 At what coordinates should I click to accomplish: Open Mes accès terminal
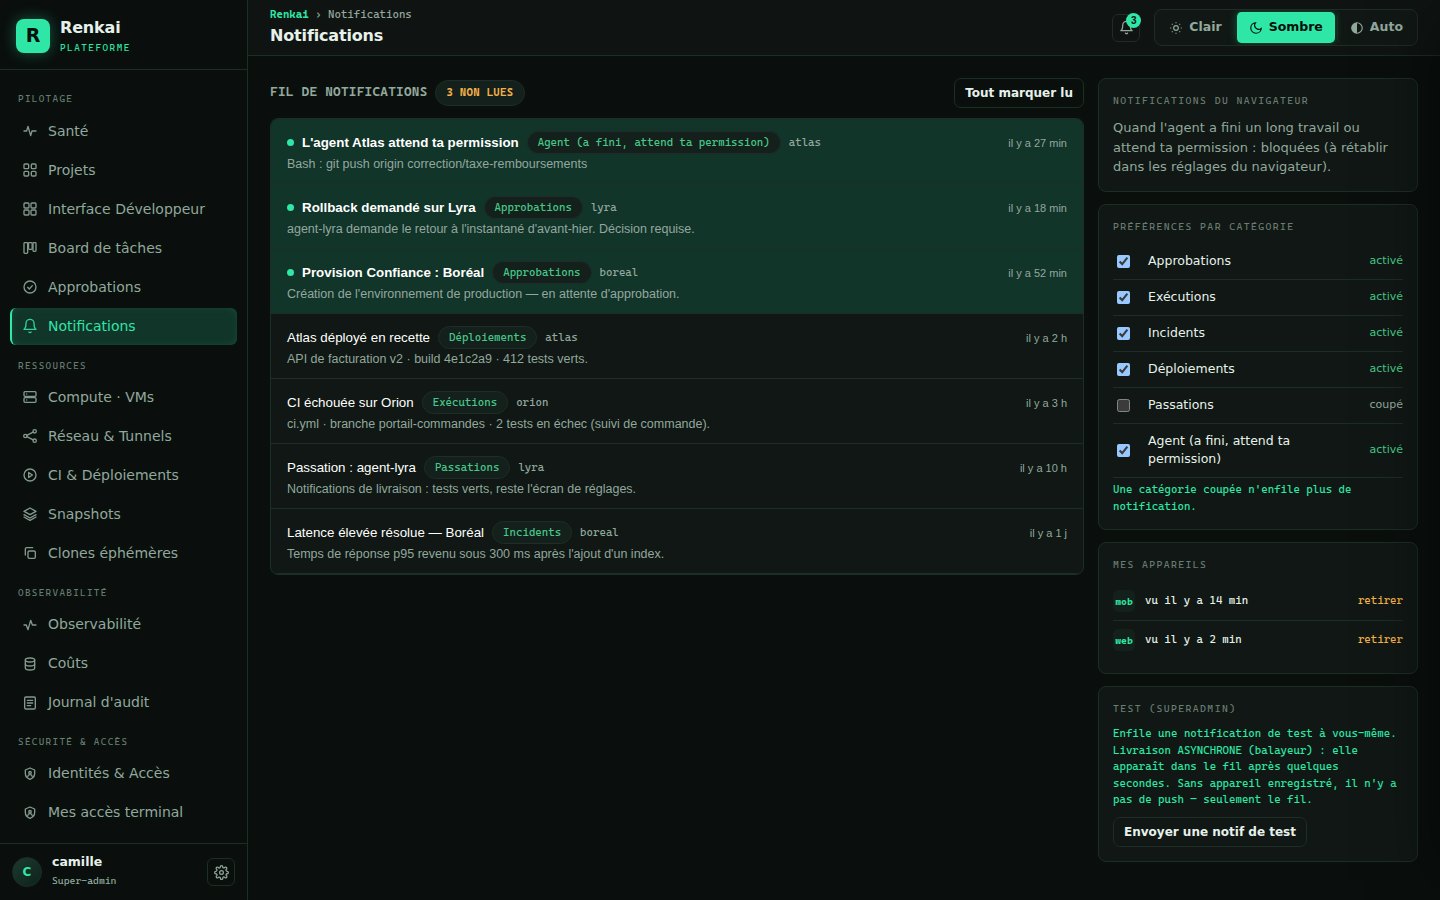(x=123, y=812)
